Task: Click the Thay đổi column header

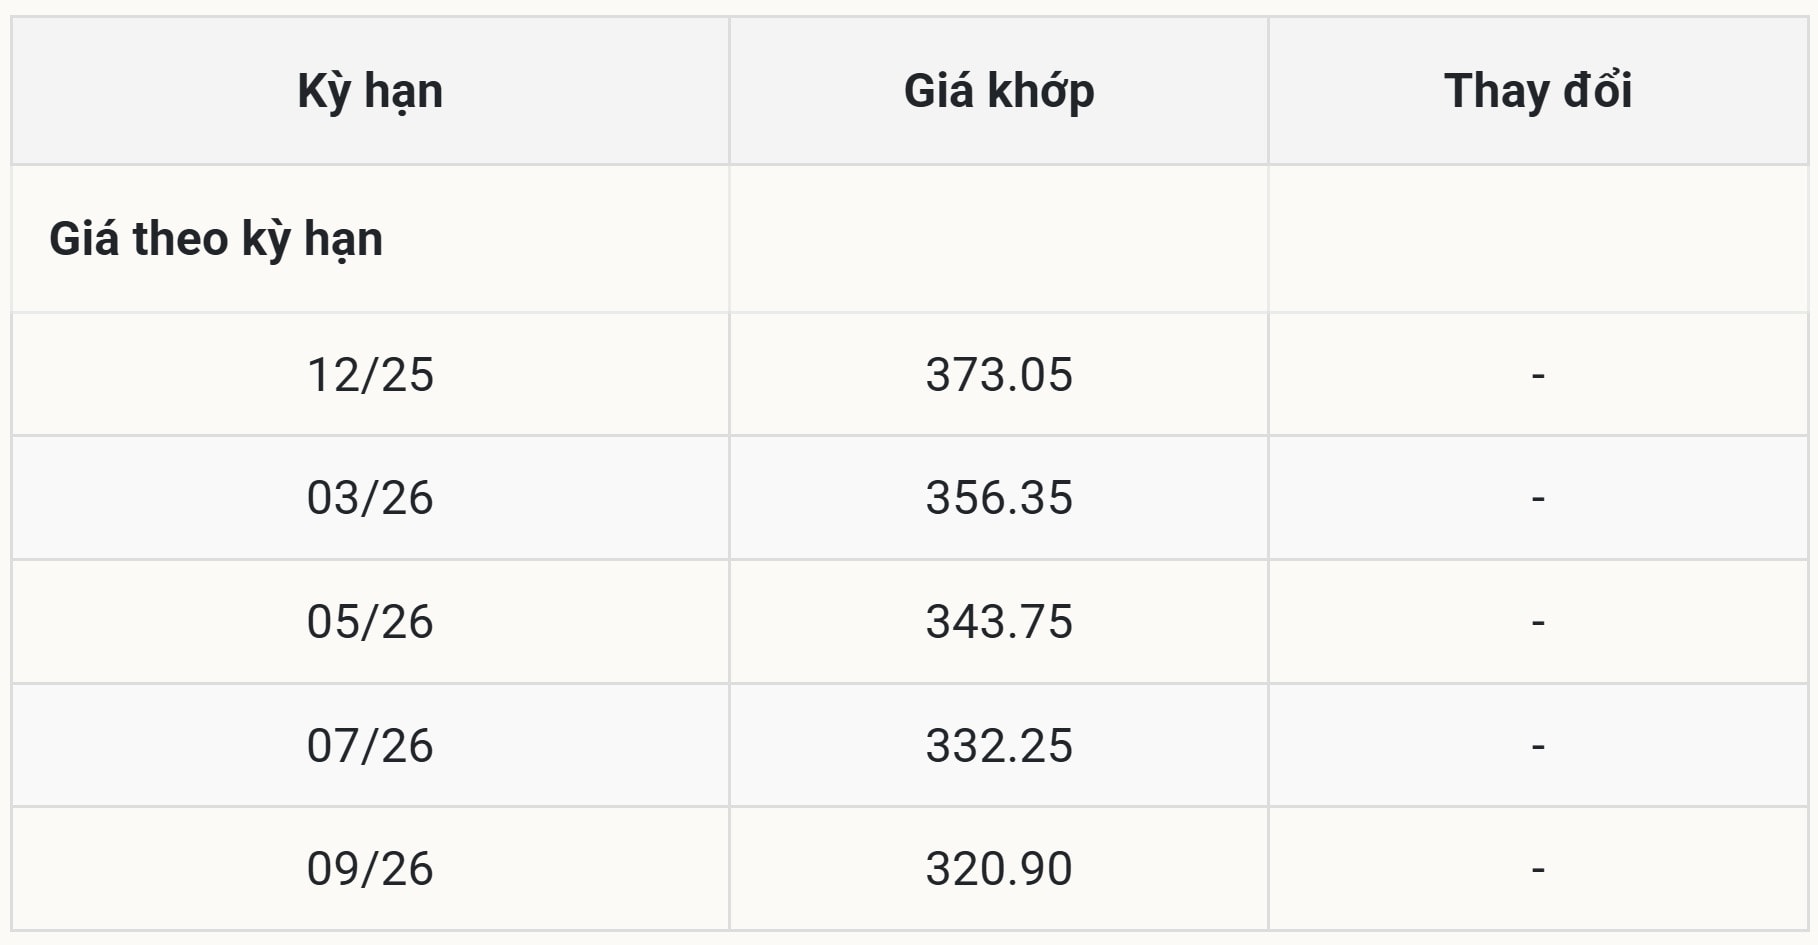Action: point(1538,91)
